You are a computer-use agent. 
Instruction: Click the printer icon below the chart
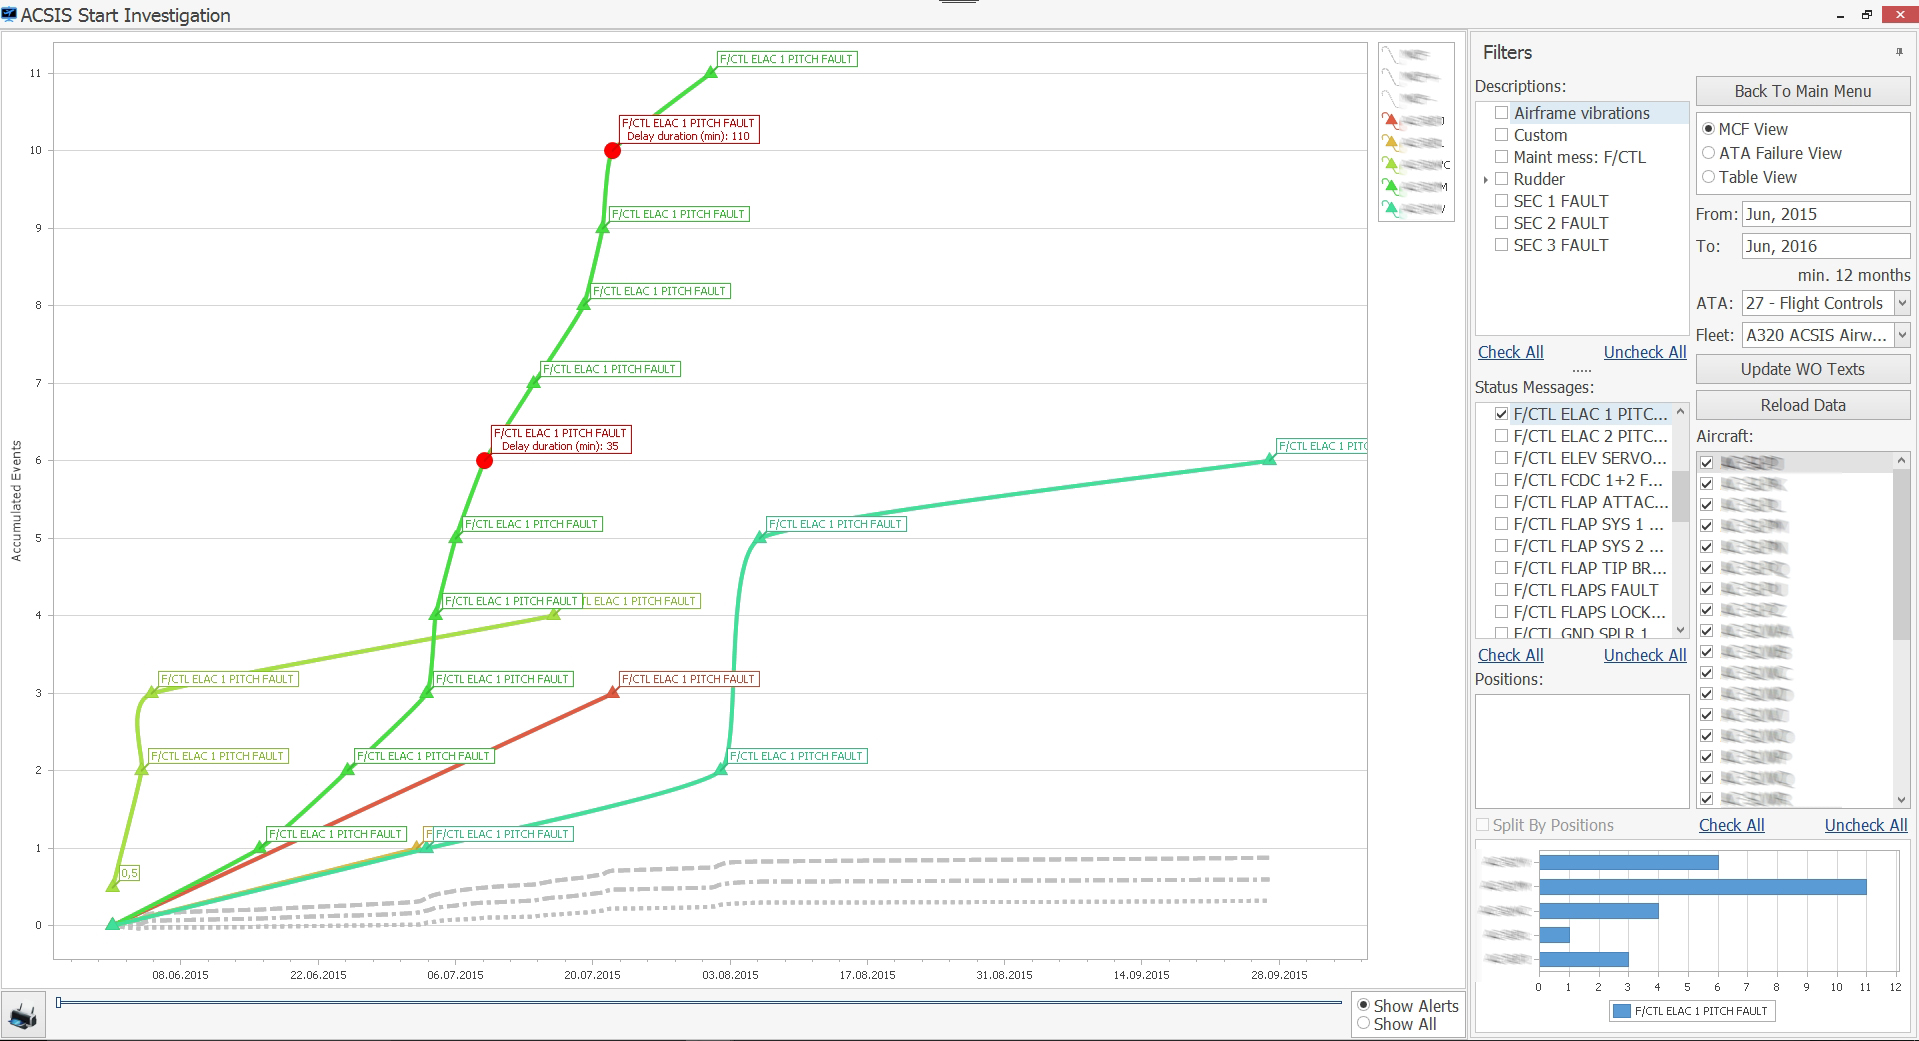click(23, 1016)
